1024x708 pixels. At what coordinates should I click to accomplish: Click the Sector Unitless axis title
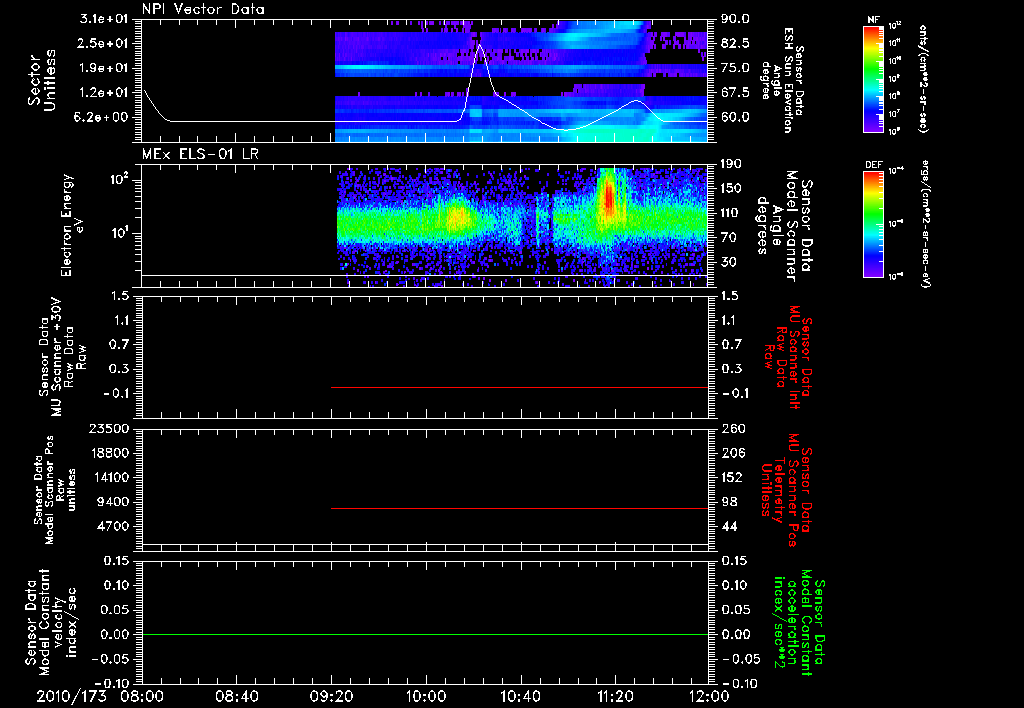pyautogui.click(x=42, y=81)
